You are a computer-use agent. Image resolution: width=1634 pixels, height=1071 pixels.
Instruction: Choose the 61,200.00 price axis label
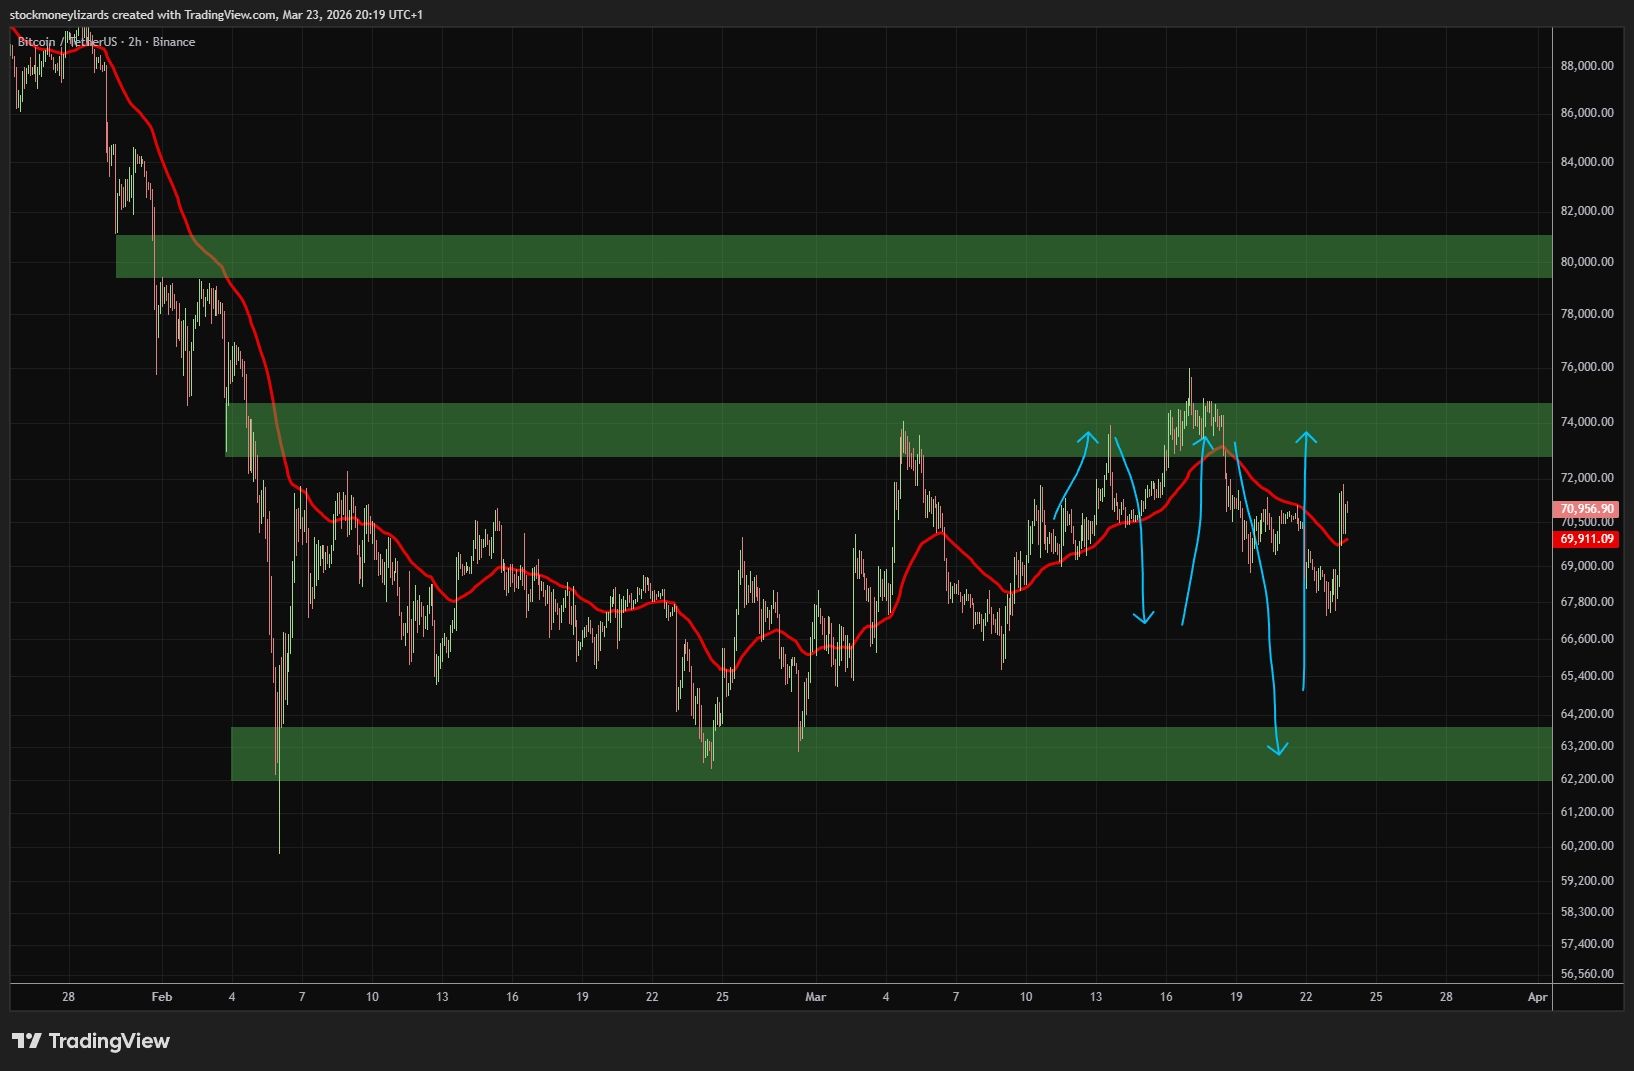[1587, 812]
